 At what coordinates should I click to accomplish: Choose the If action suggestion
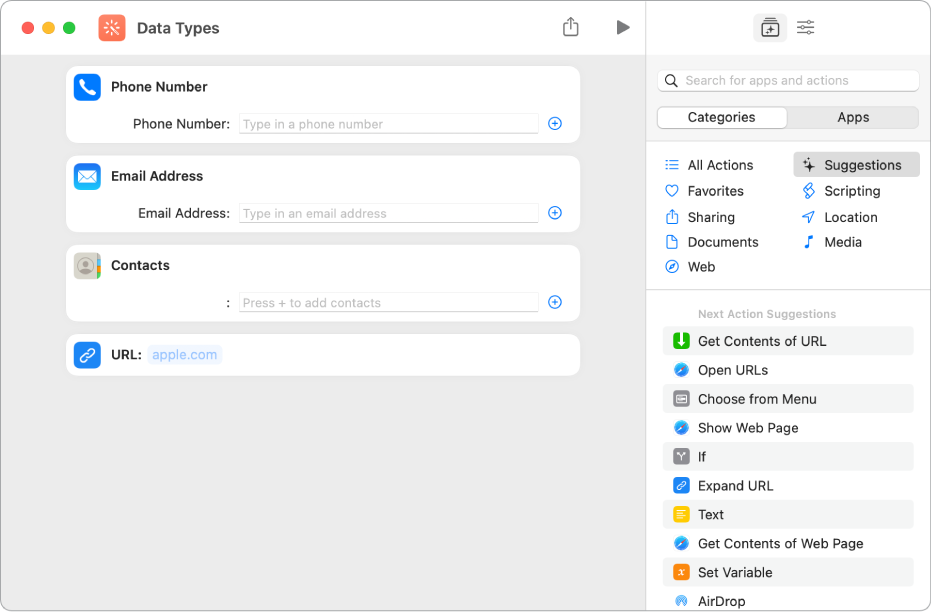coord(702,456)
